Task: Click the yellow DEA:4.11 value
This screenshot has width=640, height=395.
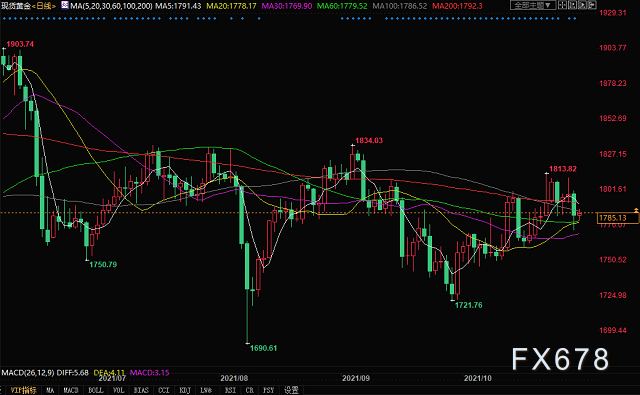Action: [x=109, y=373]
